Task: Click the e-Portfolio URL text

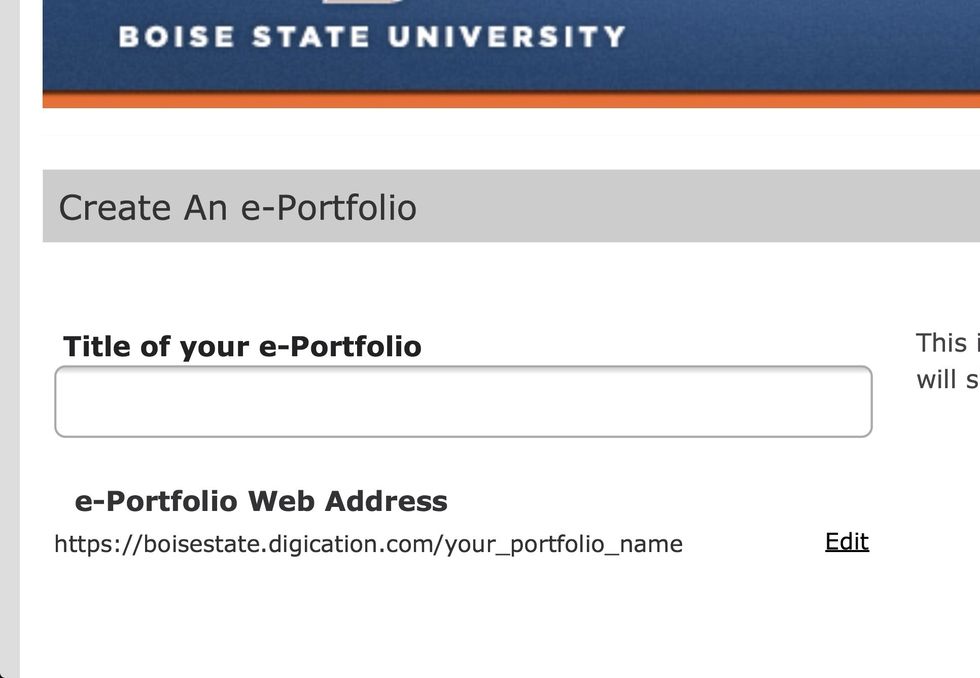Action: 368,544
